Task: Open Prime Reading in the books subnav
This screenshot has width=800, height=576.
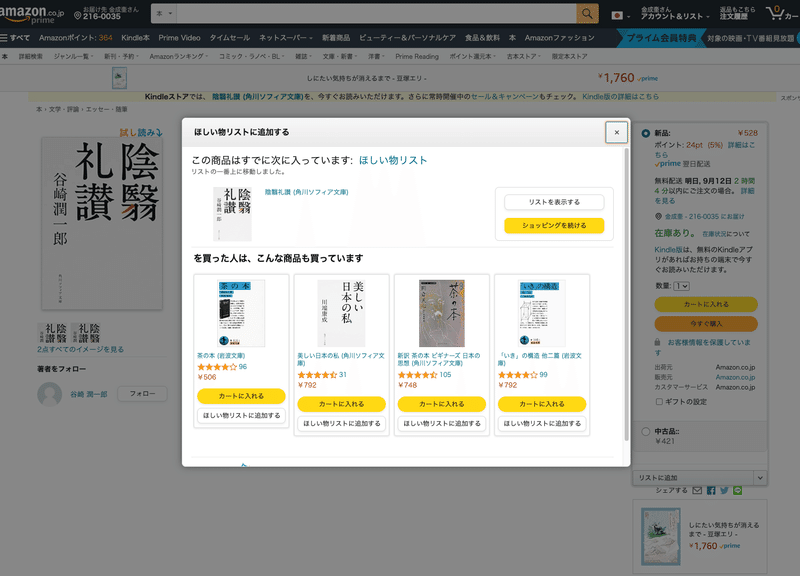Action: coord(417,56)
